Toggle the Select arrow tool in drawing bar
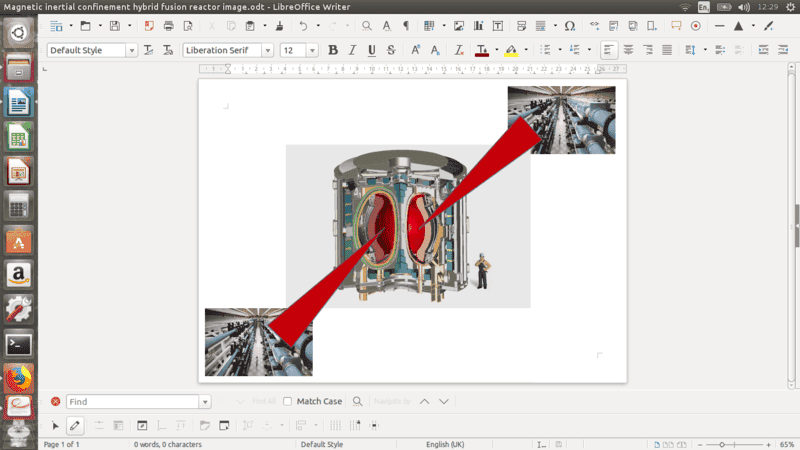800x450 pixels. 55,425
